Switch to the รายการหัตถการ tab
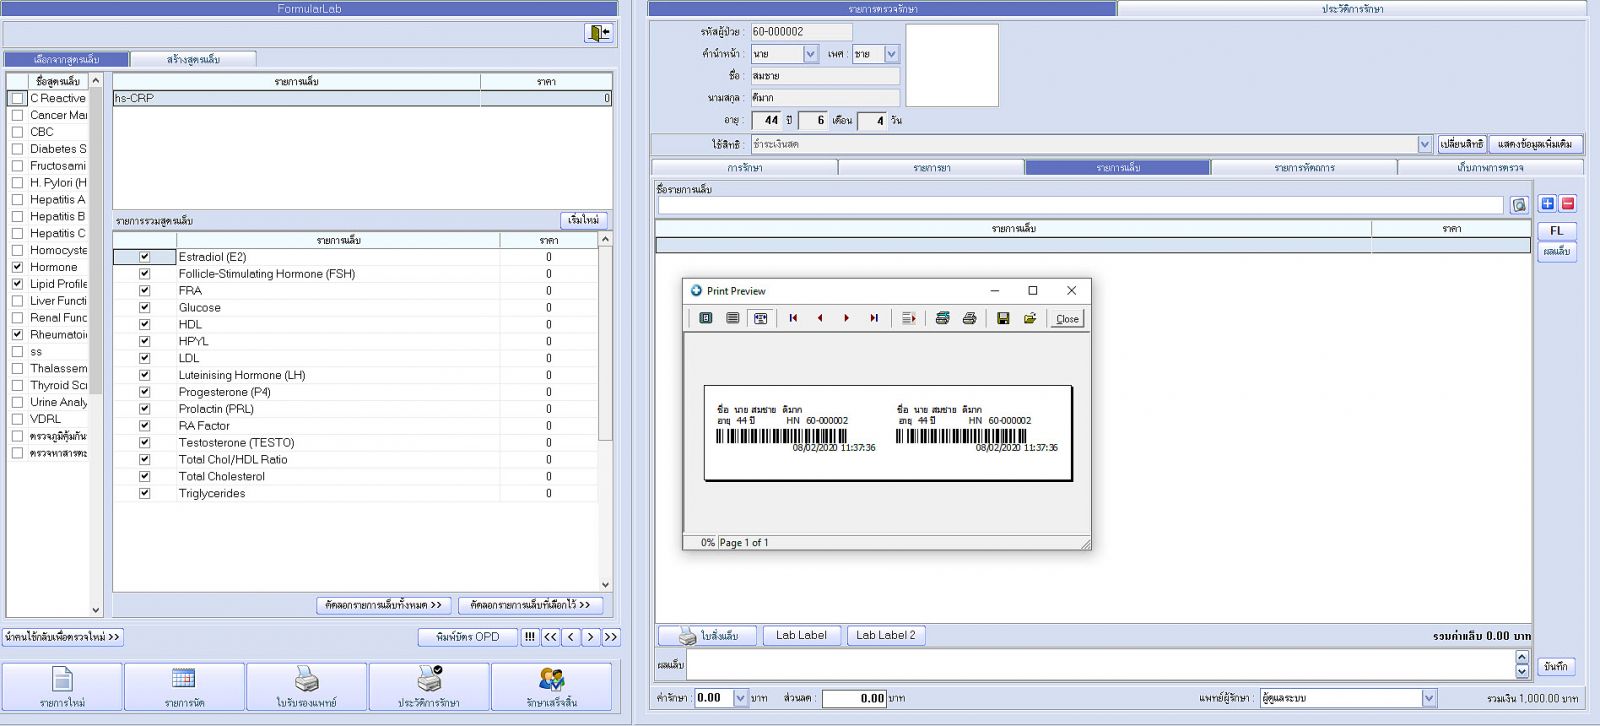Viewport: 1600px width, 726px height. click(1304, 168)
